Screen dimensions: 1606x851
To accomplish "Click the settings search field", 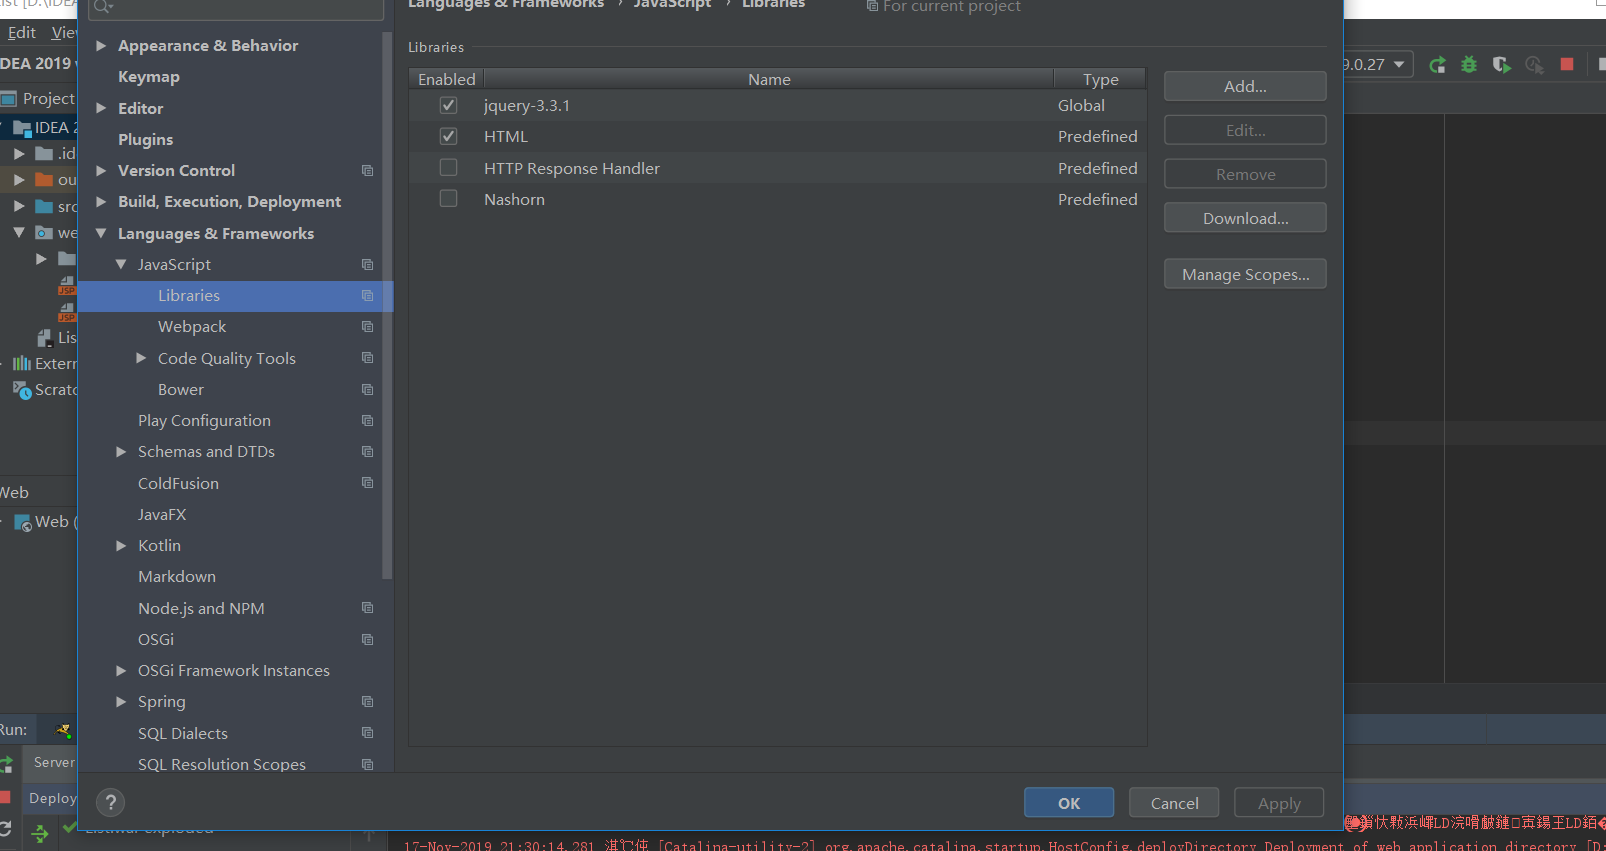I will tap(236, 8).
